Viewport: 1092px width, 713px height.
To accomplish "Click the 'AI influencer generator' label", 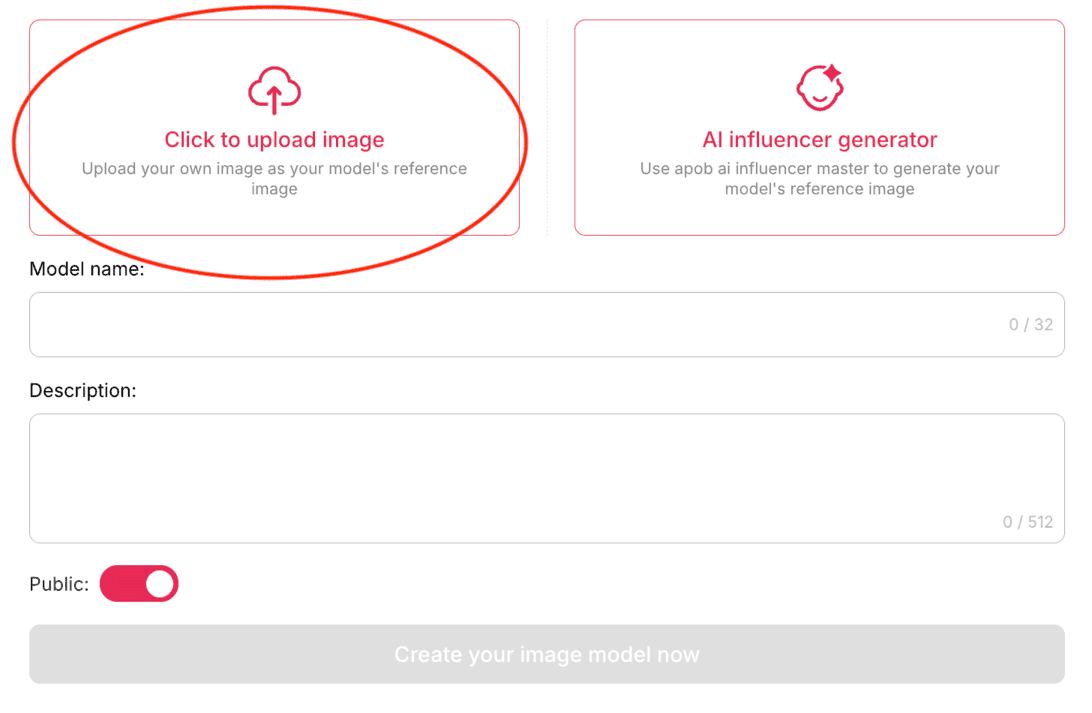I will pos(818,139).
